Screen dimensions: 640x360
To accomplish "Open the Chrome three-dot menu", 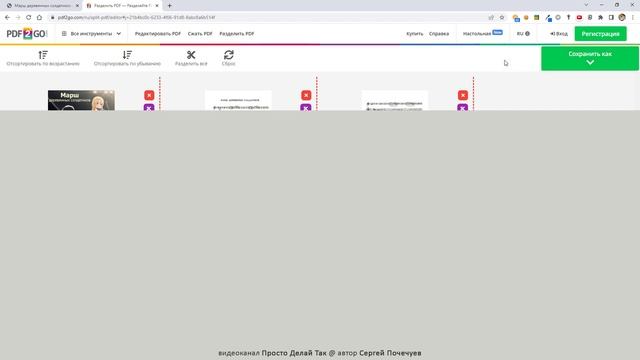I will point(633,18).
